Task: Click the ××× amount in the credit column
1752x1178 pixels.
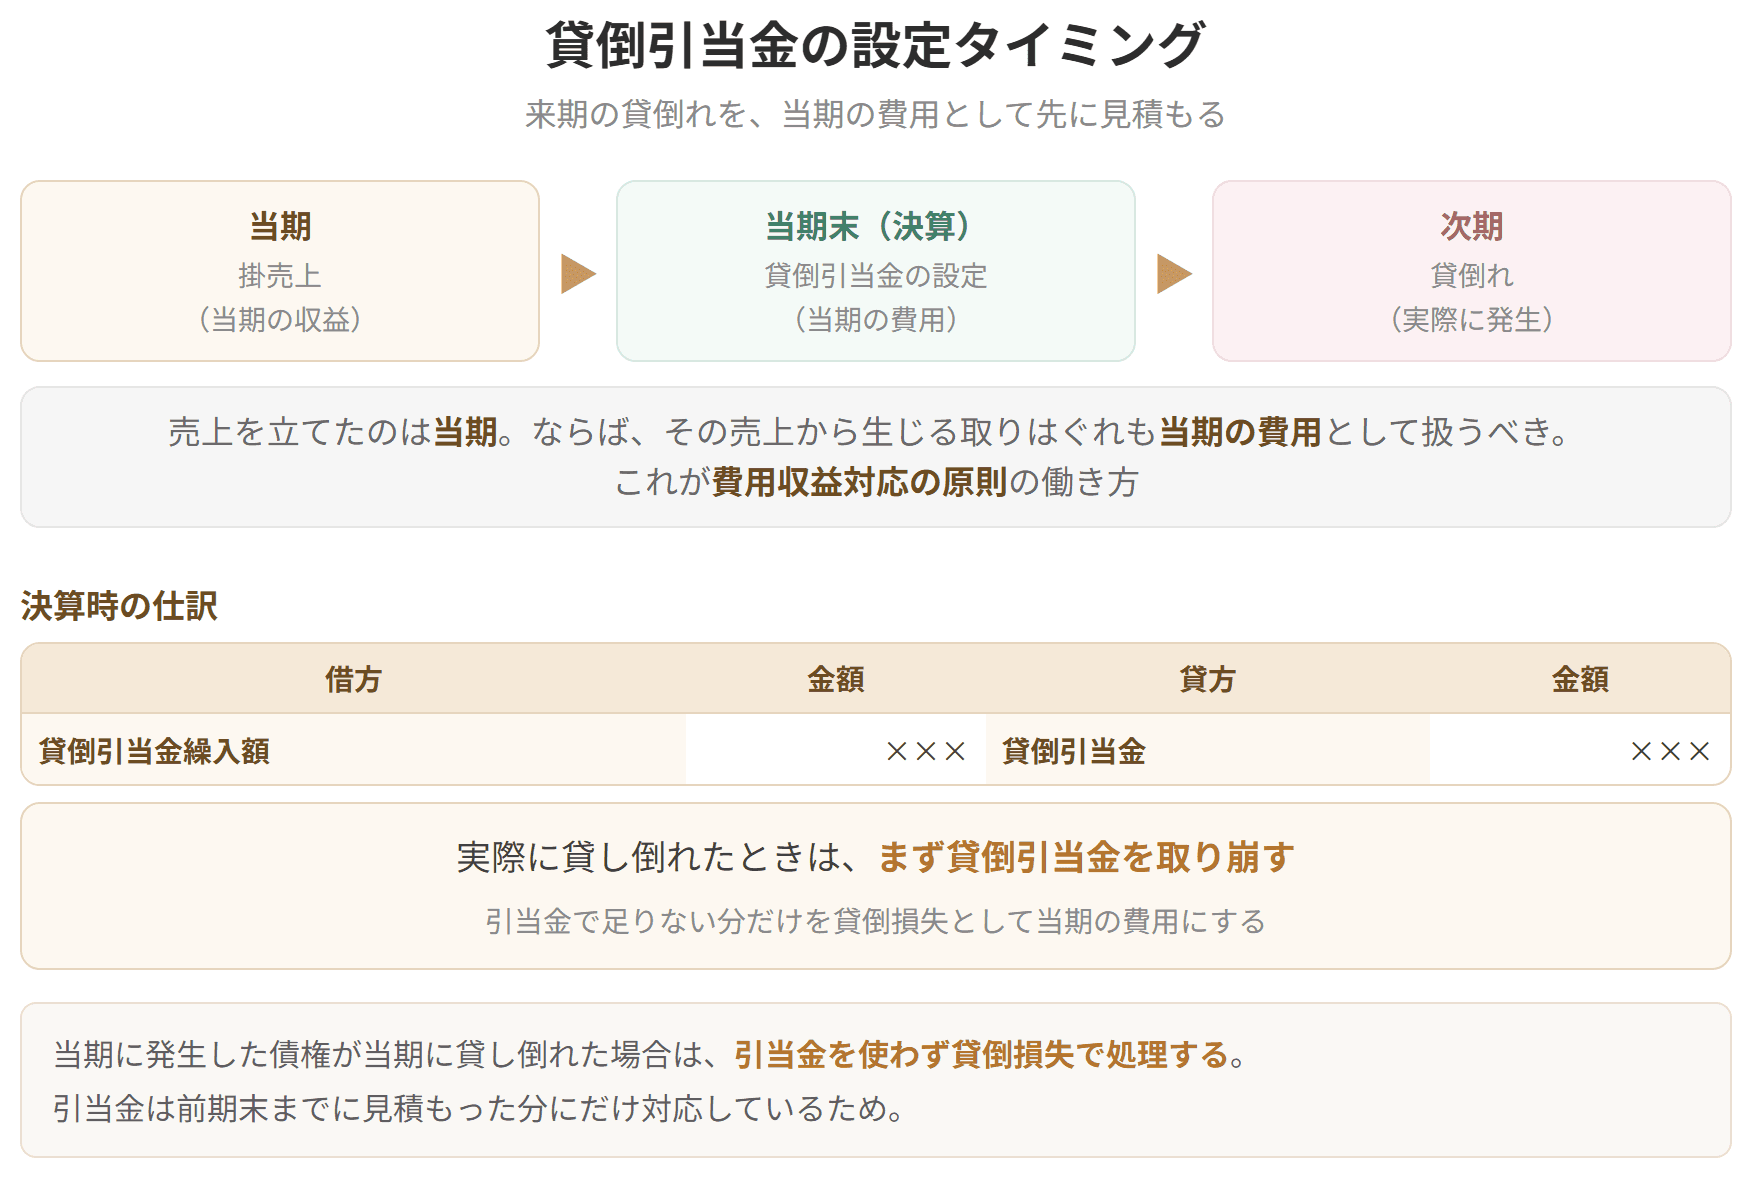Action: [x=1670, y=751]
